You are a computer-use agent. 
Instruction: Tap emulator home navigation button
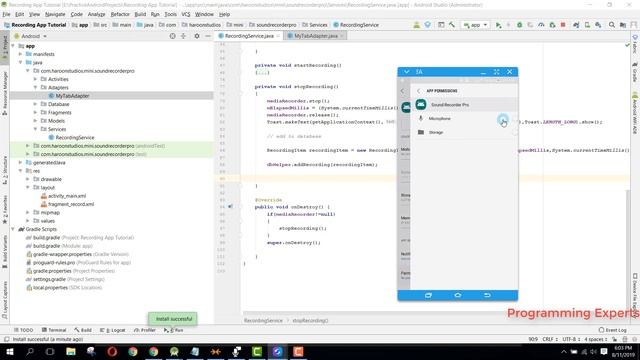[458, 295]
